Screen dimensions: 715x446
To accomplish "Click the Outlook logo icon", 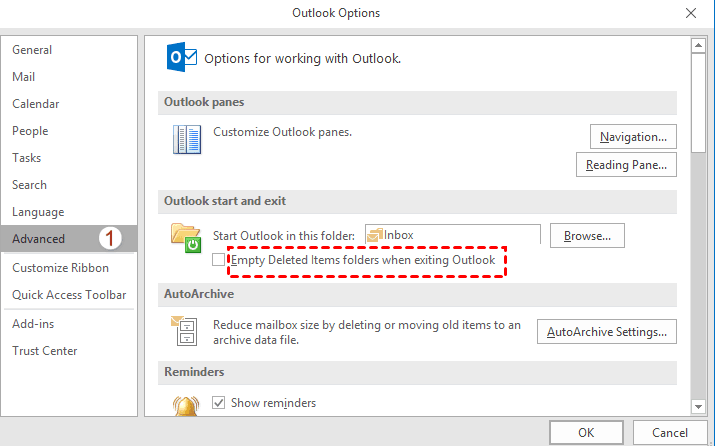I will [182, 57].
